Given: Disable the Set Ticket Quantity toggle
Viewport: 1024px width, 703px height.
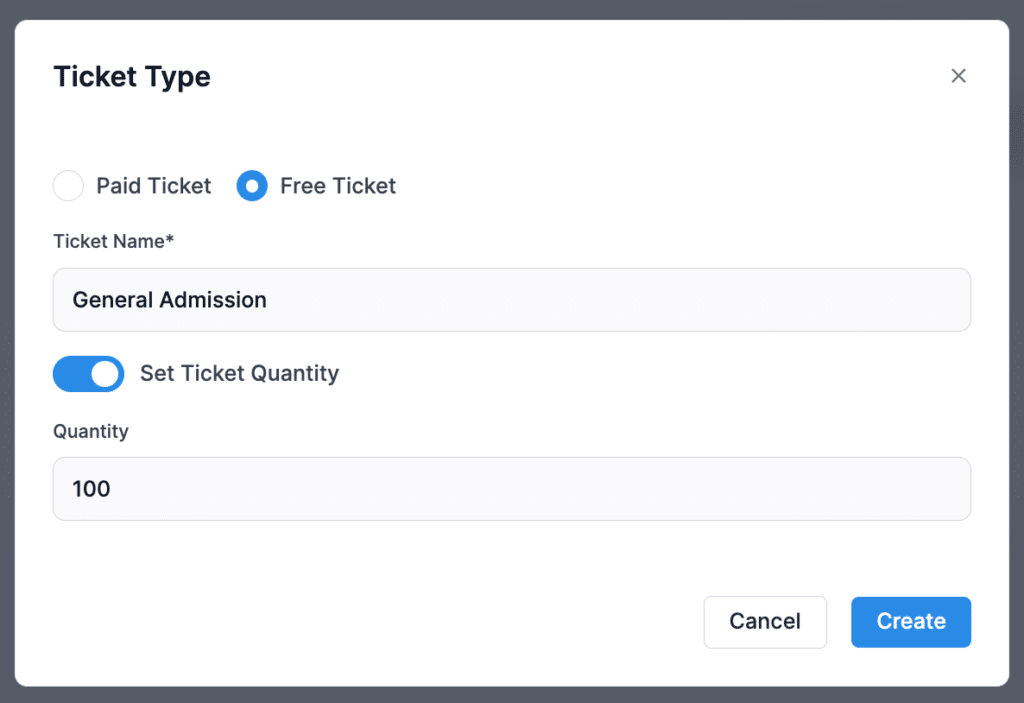Looking at the screenshot, I should 88,374.
